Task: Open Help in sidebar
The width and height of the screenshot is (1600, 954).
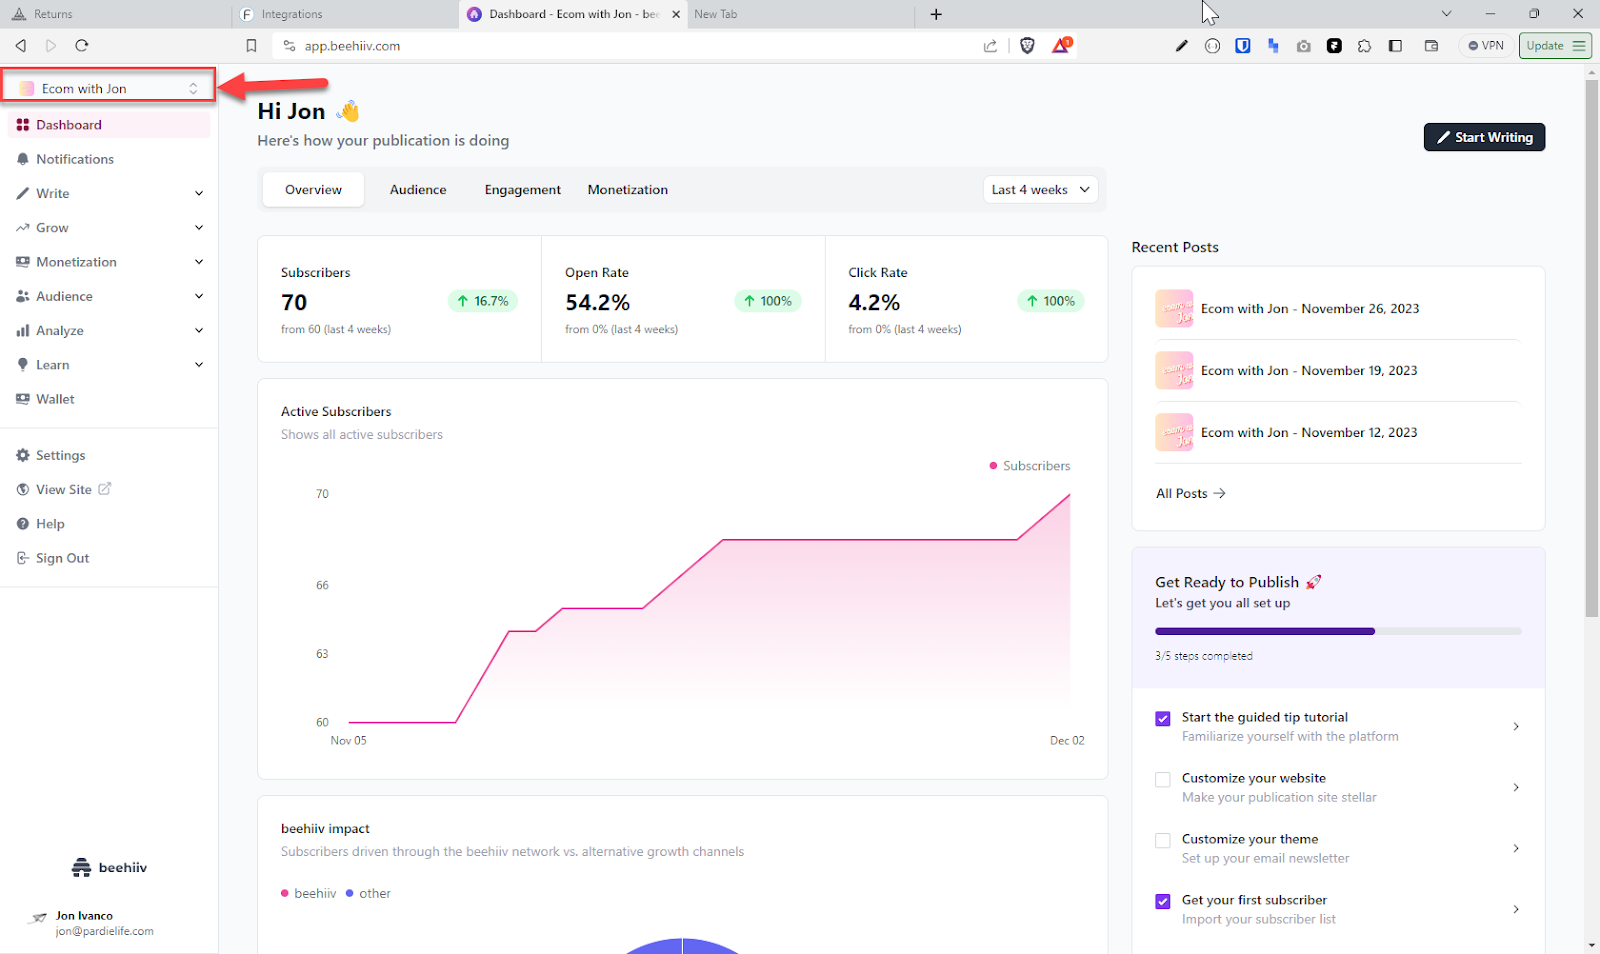Action: [x=109, y=524]
